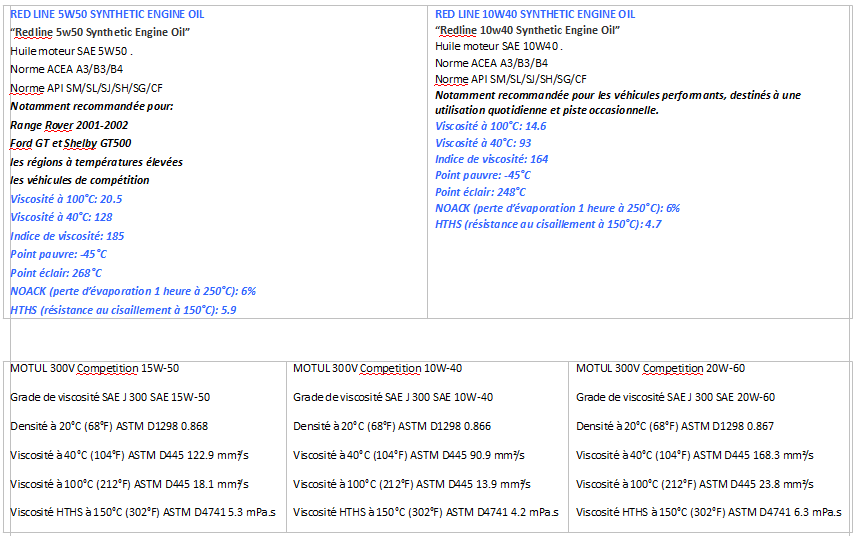Click Grade de viscosité SAE J 300 SAE 15W-50
The height and width of the screenshot is (536, 857).
110,397
